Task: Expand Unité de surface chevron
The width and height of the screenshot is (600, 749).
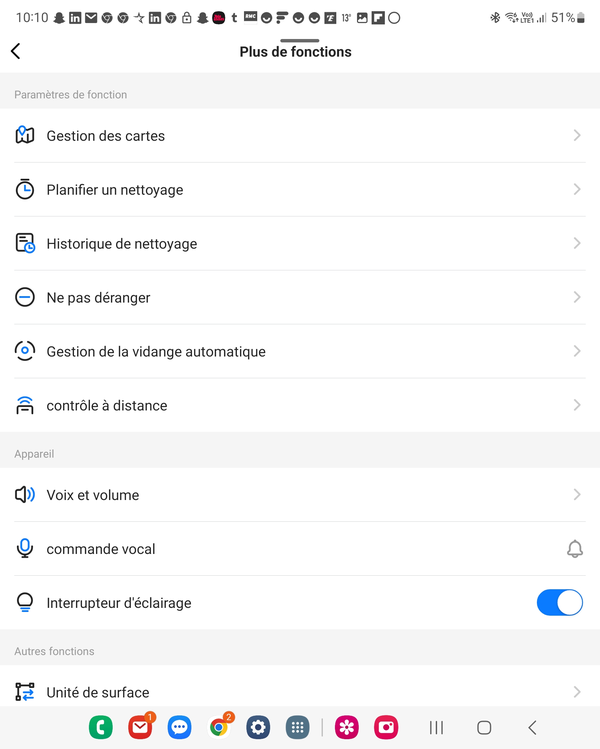Action: 577,692
